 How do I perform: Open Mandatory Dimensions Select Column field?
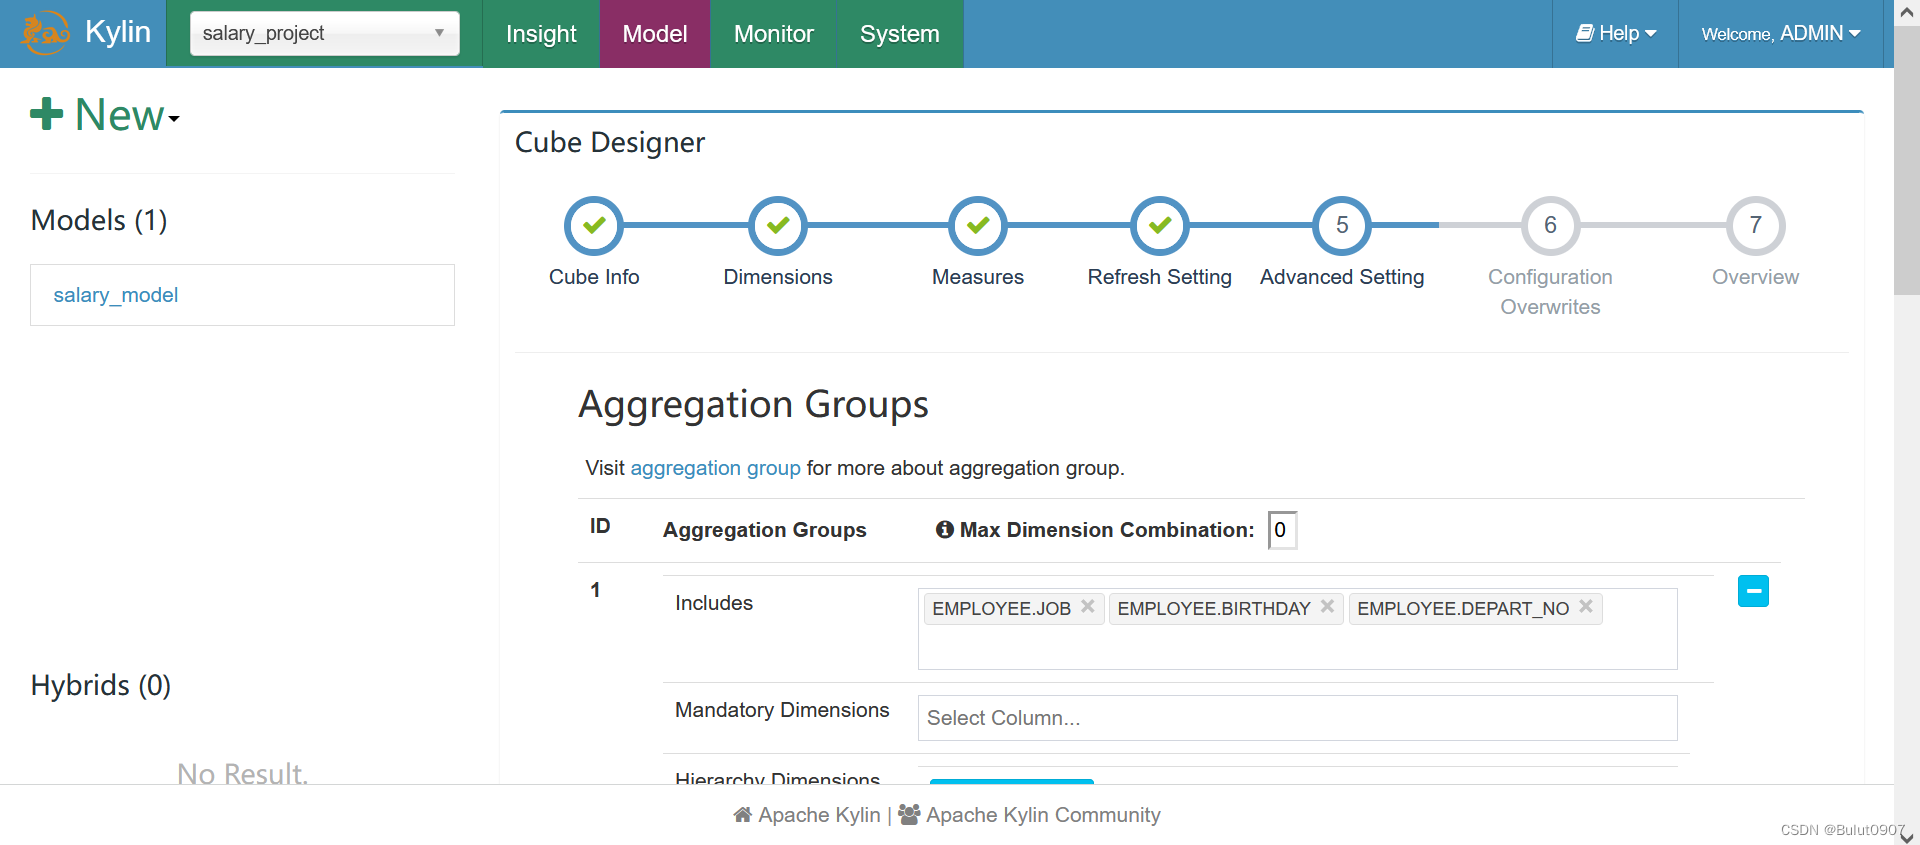[1297, 718]
